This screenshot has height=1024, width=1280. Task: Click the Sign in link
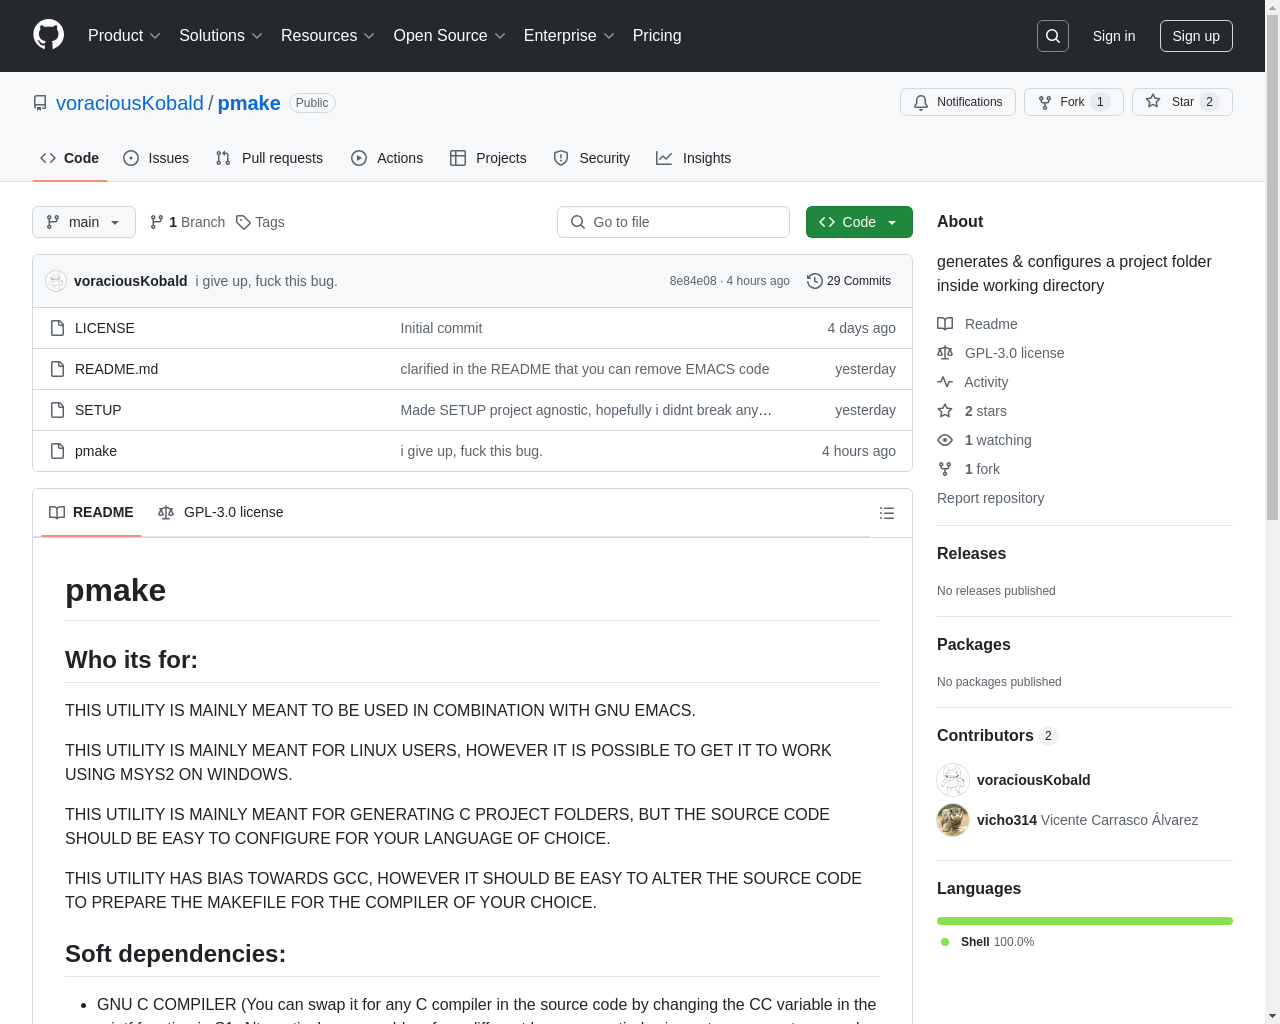1114,36
